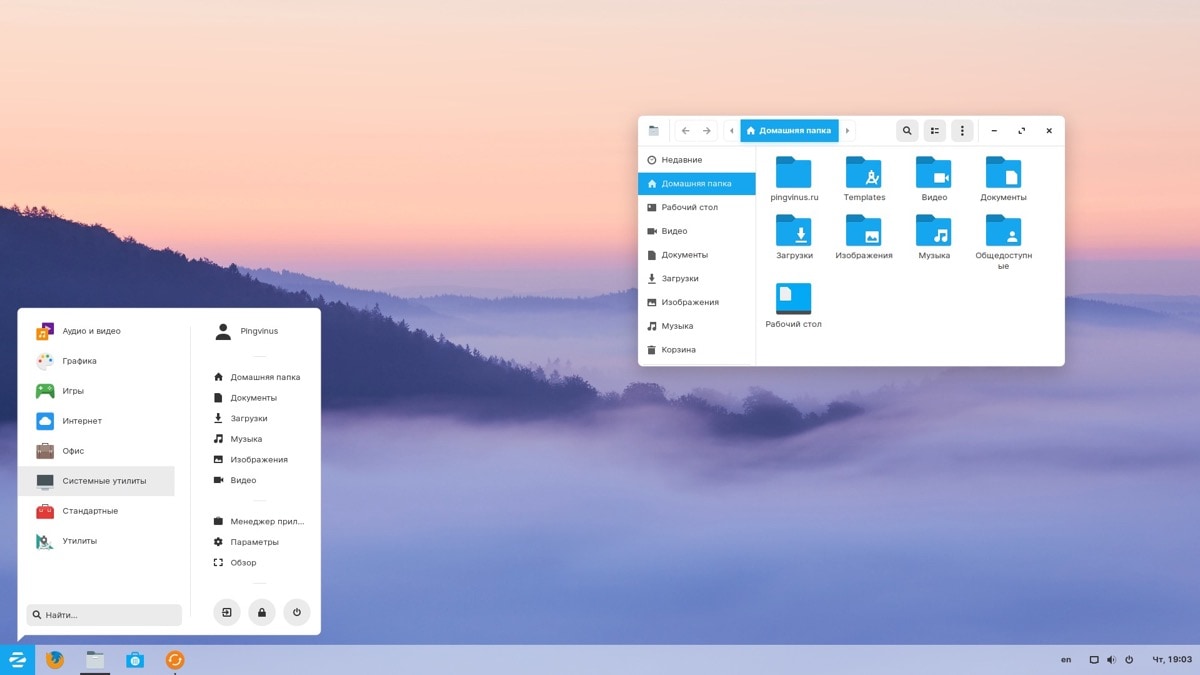Open the Офис category
1200x675 pixels.
point(96,451)
